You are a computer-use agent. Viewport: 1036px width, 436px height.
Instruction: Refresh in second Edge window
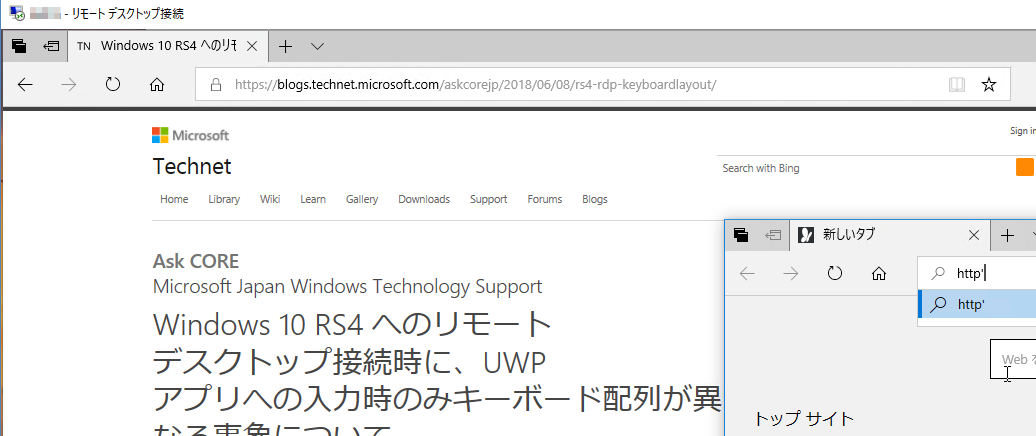pos(835,273)
